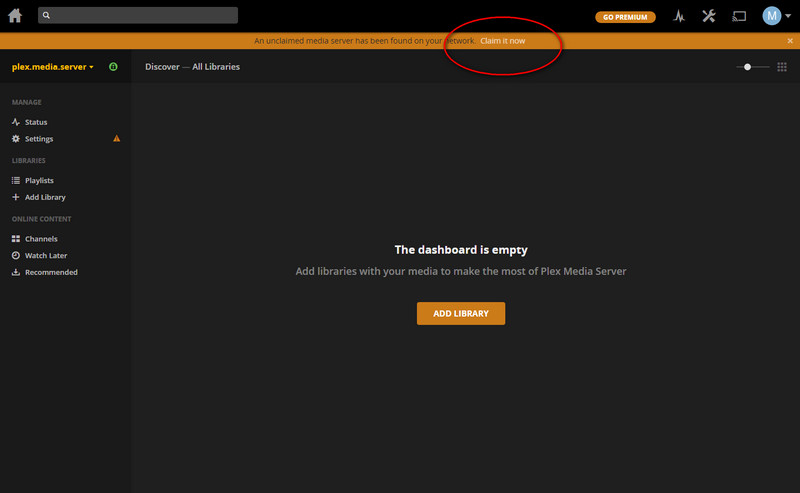Screen dimensions: 800x493
Task: Adjust the thumbnail size slider
Action: coord(753,67)
